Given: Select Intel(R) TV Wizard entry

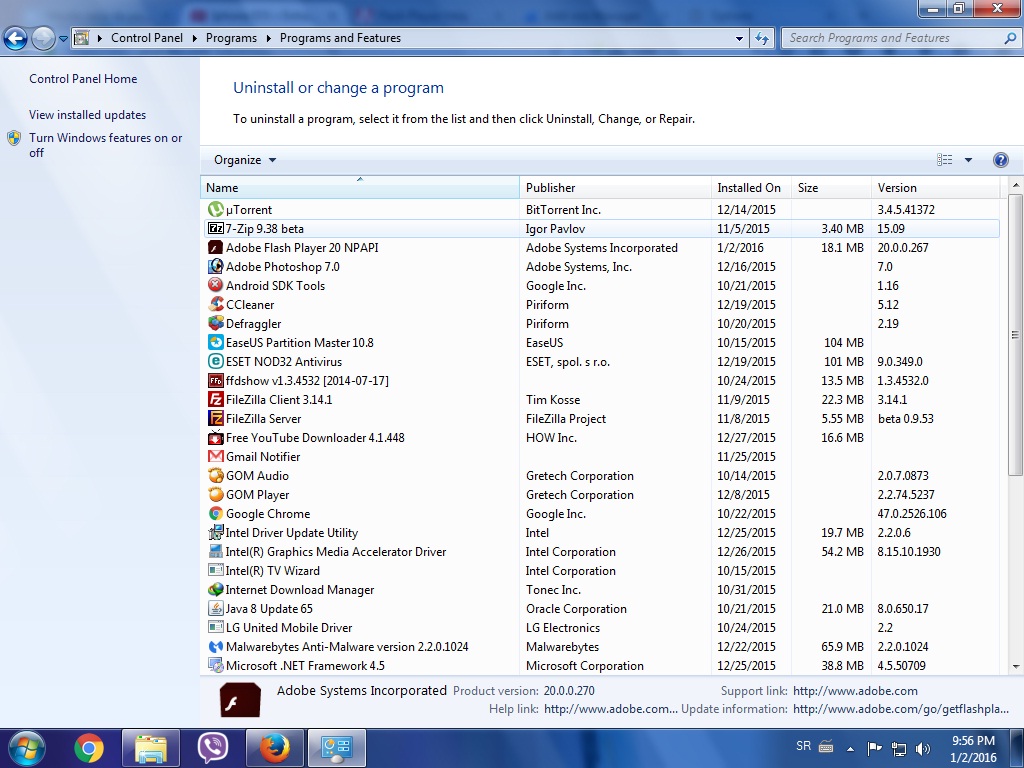Looking at the screenshot, I should [600, 571].
